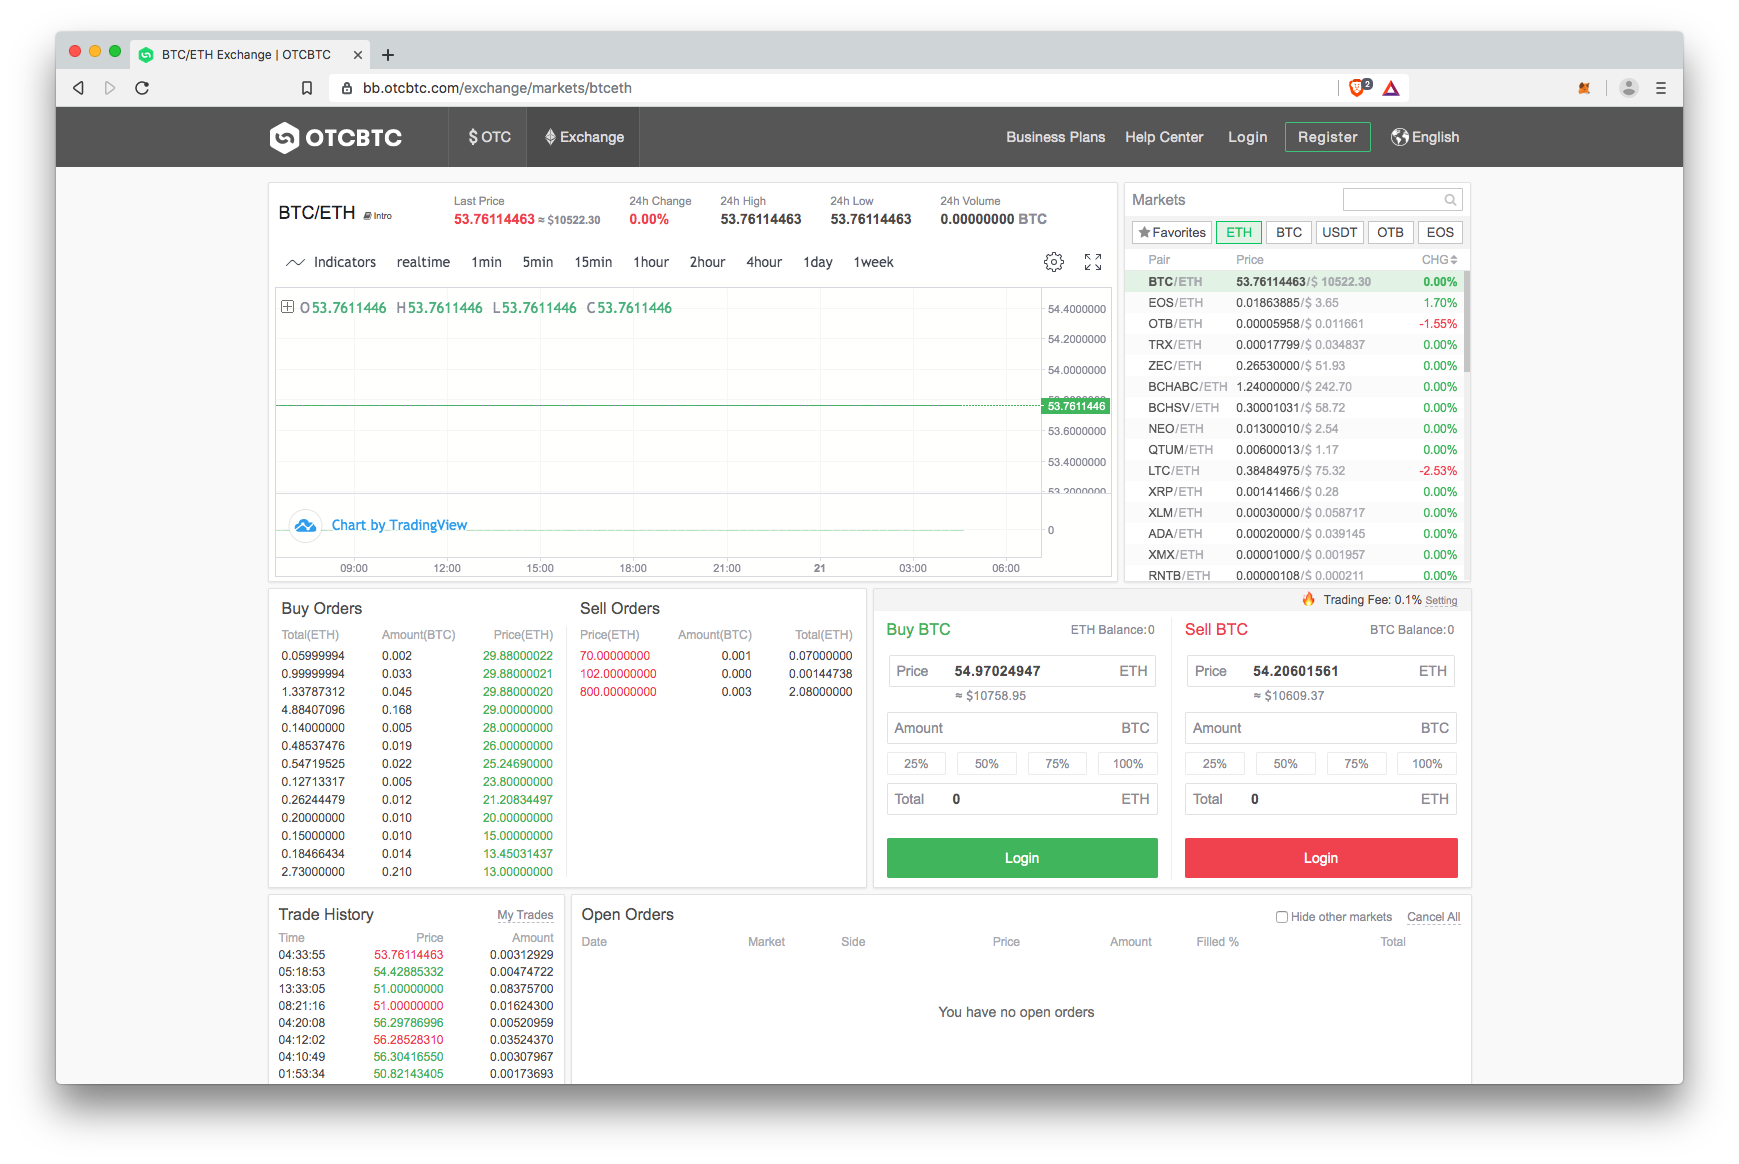Click the markets search magnifier icon
The width and height of the screenshot is (1739, 1164).
[1450, 200]
